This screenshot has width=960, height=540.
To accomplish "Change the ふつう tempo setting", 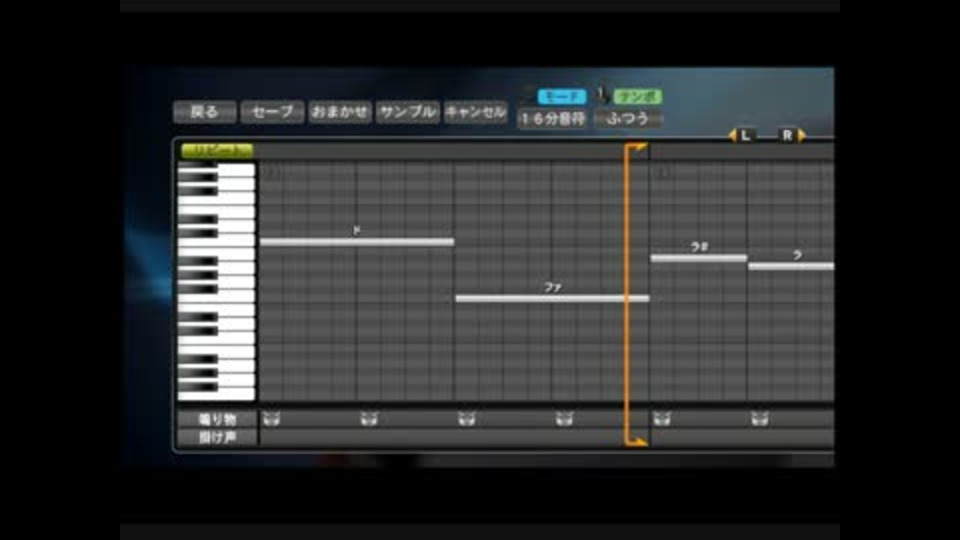I will (x=628, y=119).
